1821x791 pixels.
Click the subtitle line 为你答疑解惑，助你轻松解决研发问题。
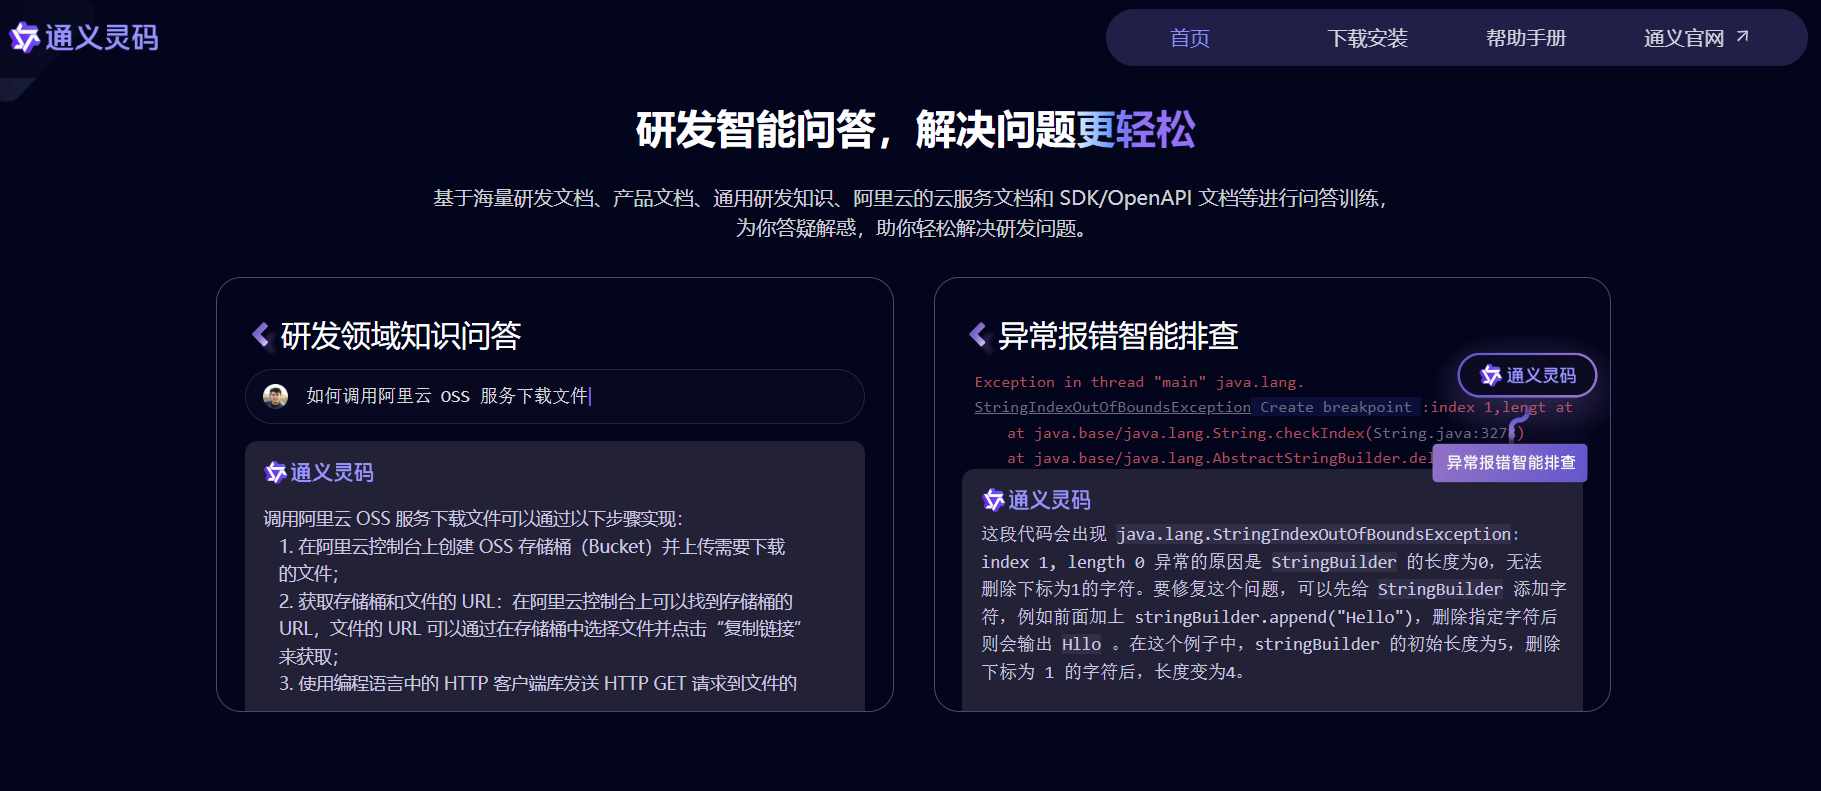912,228
